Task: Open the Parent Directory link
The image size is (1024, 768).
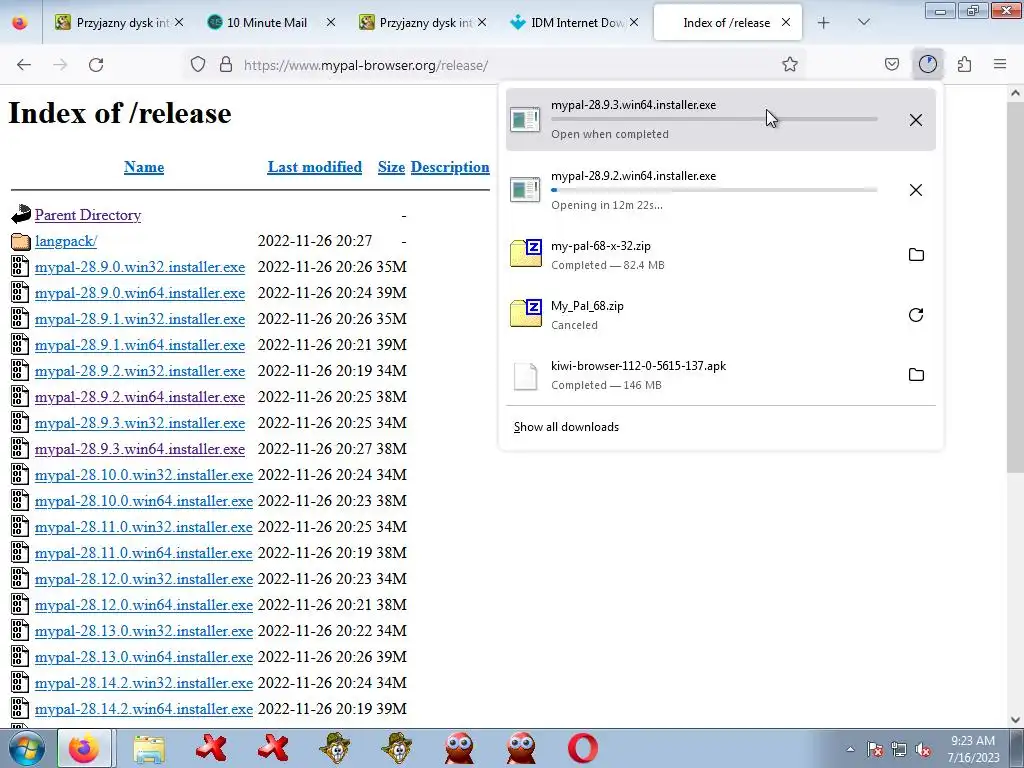Action: 88,215
